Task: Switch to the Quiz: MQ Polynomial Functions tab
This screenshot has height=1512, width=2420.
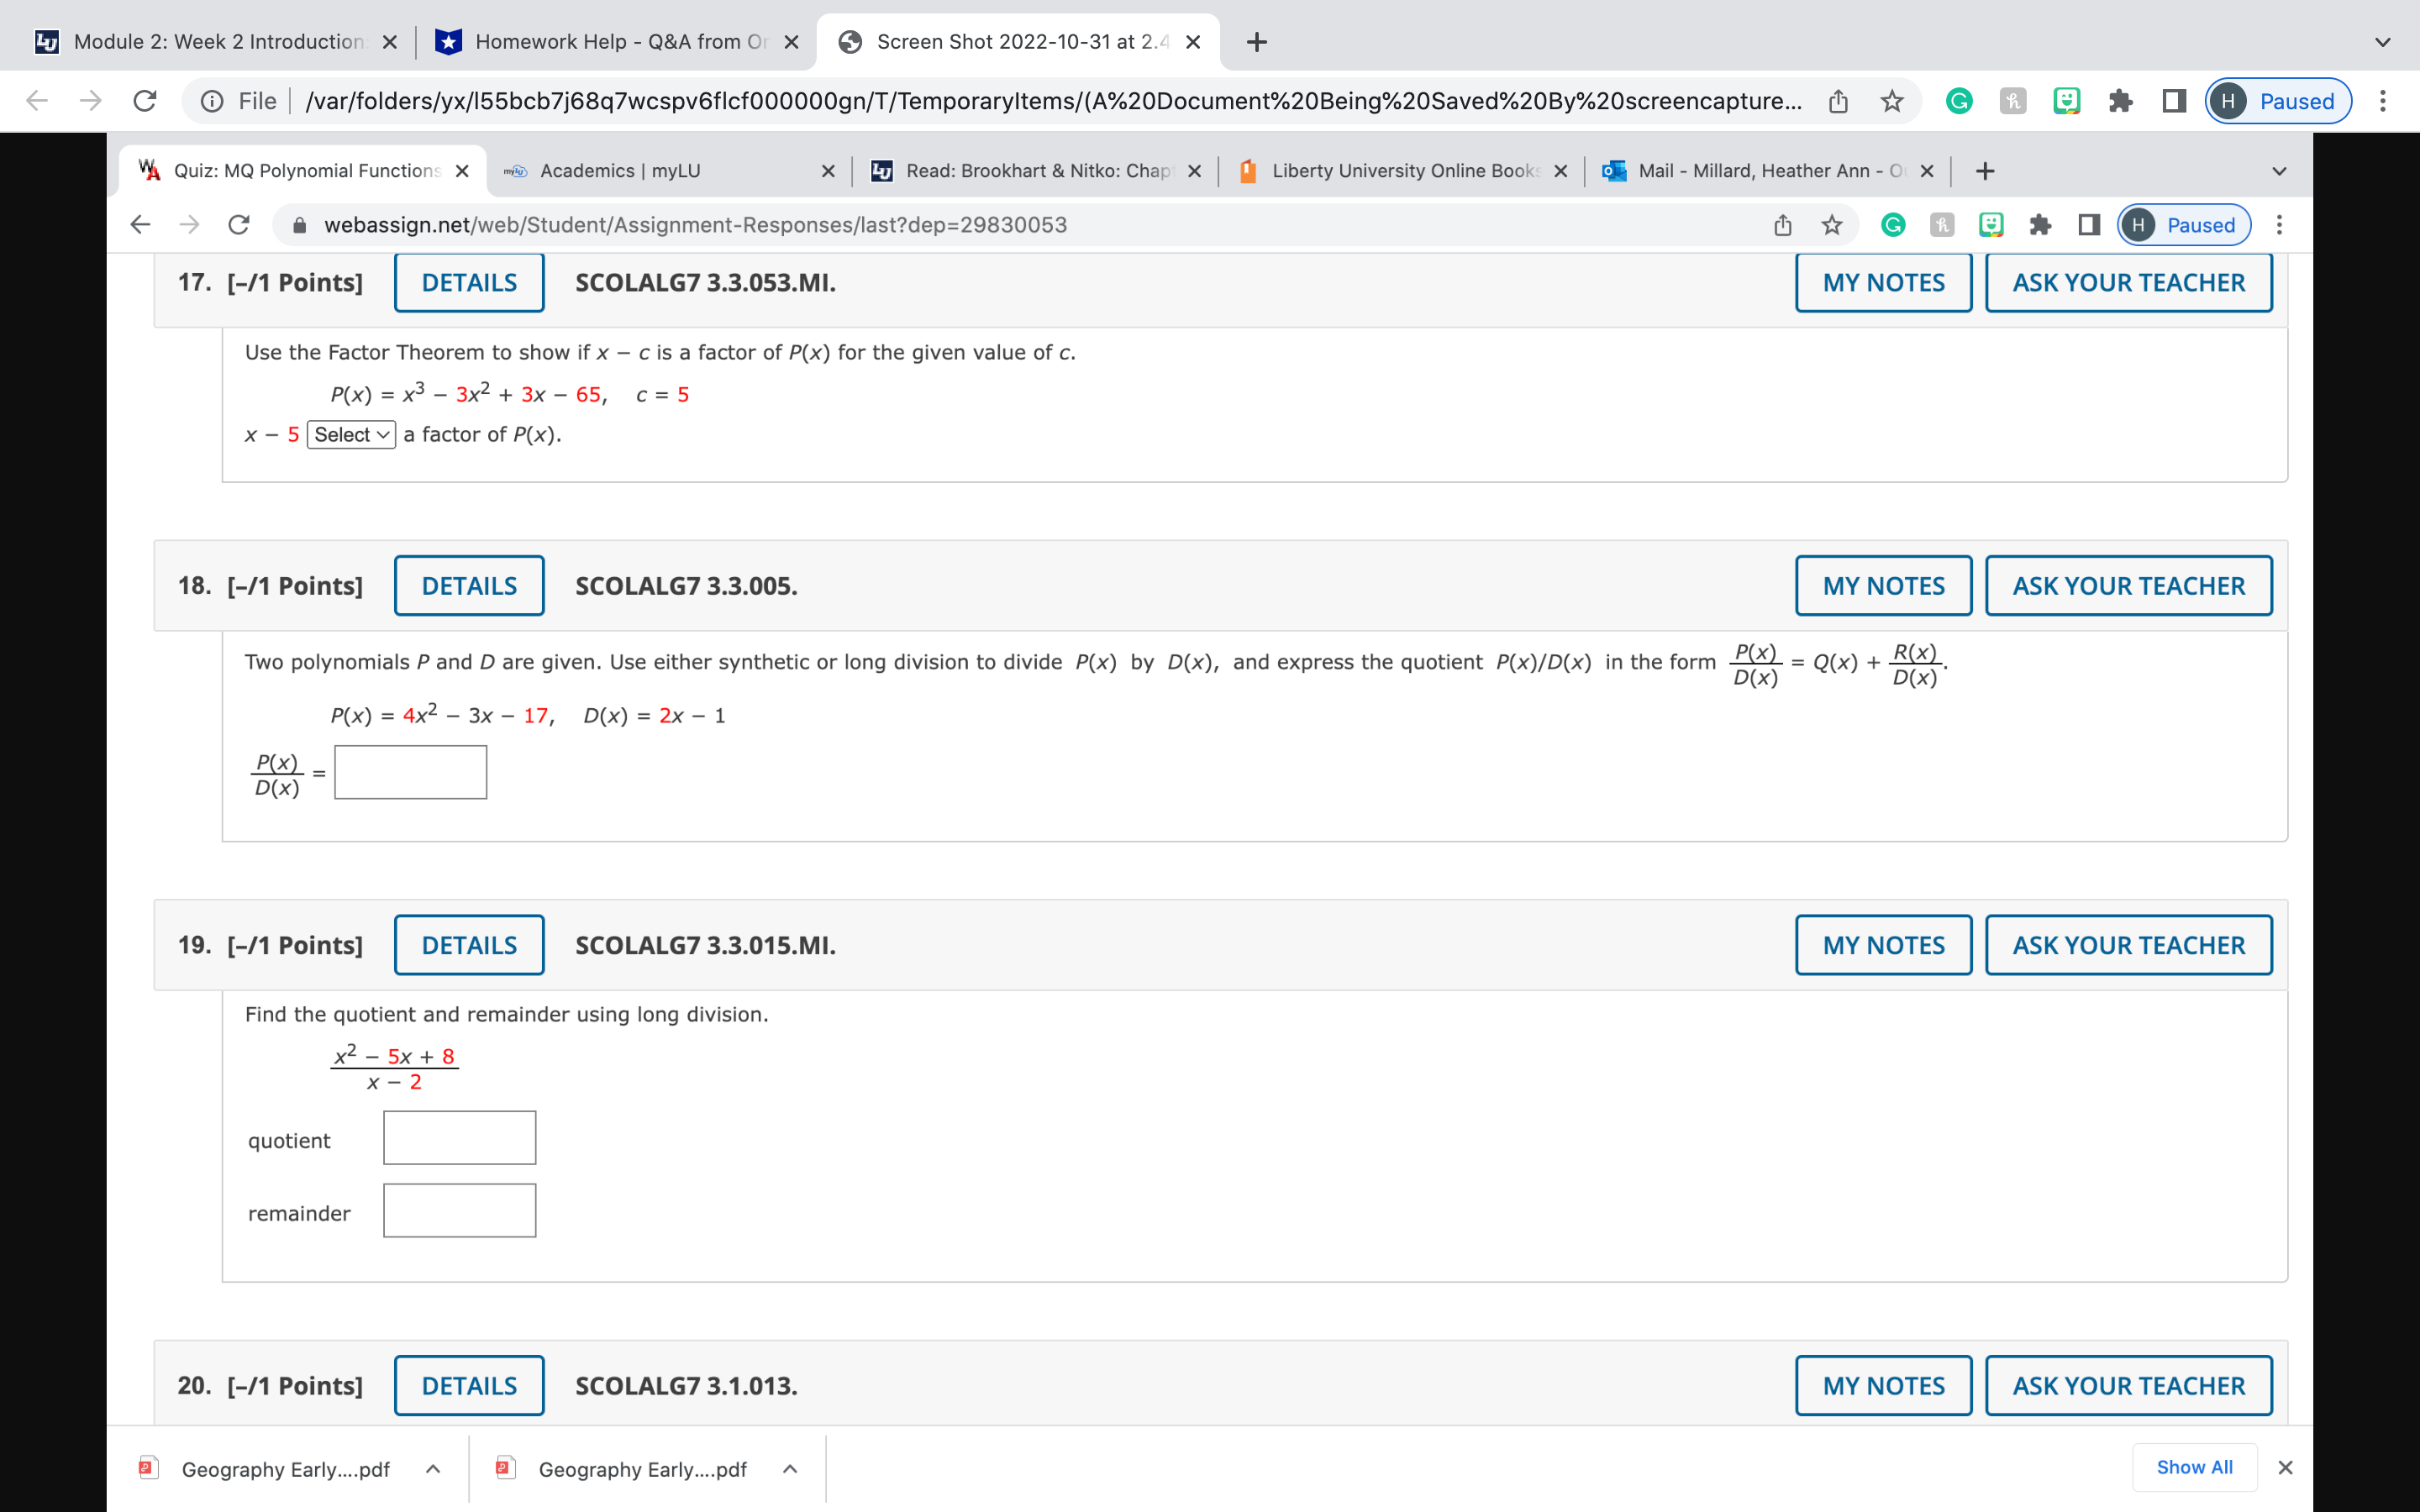Action: pyautogui.click(x=300, y=170)
